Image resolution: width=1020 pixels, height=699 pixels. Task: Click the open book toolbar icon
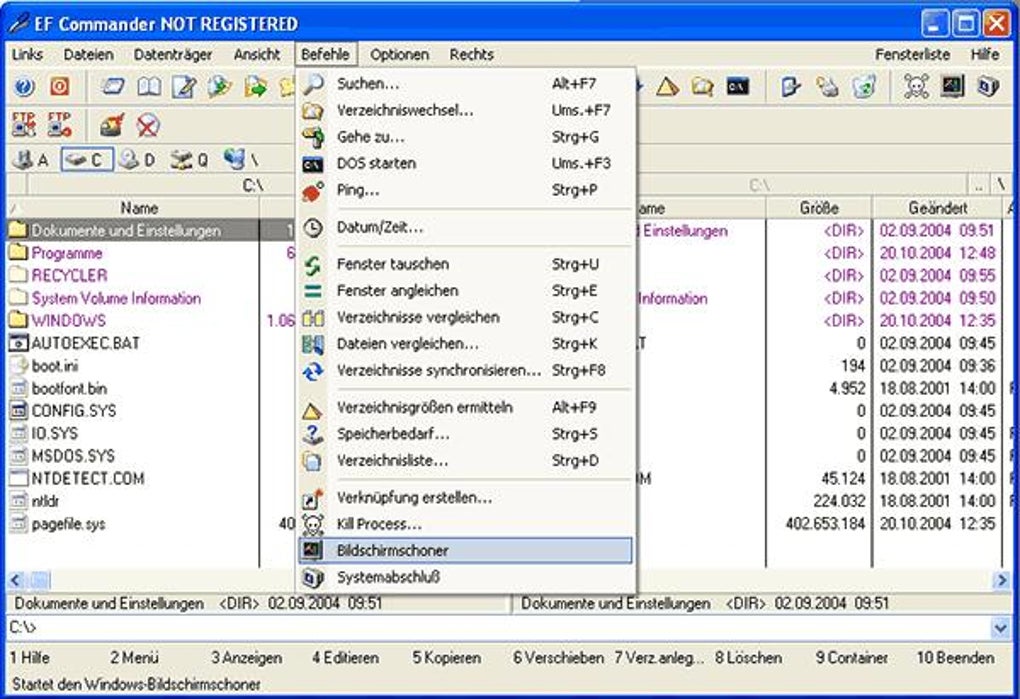149,86
